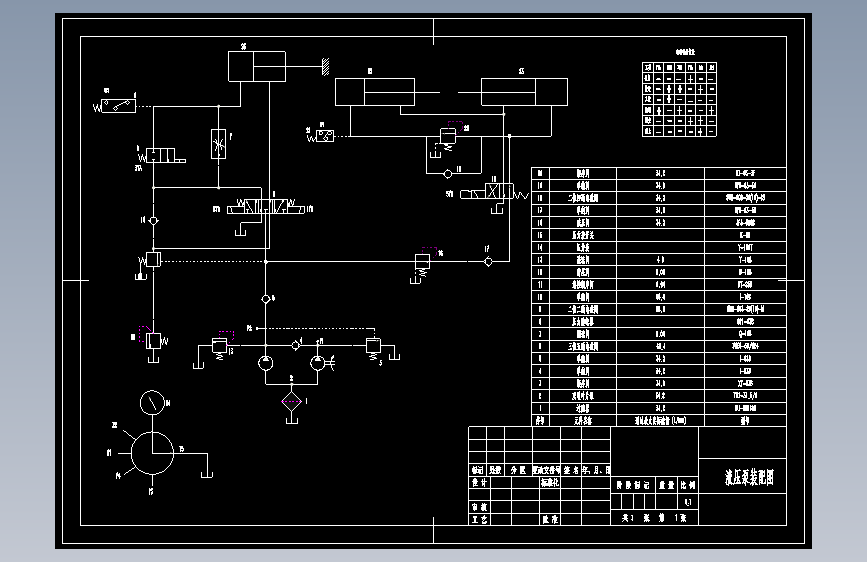Select the fixed displacement pump symbol
The width and height of the screenshot is (867, 562).
265,363
